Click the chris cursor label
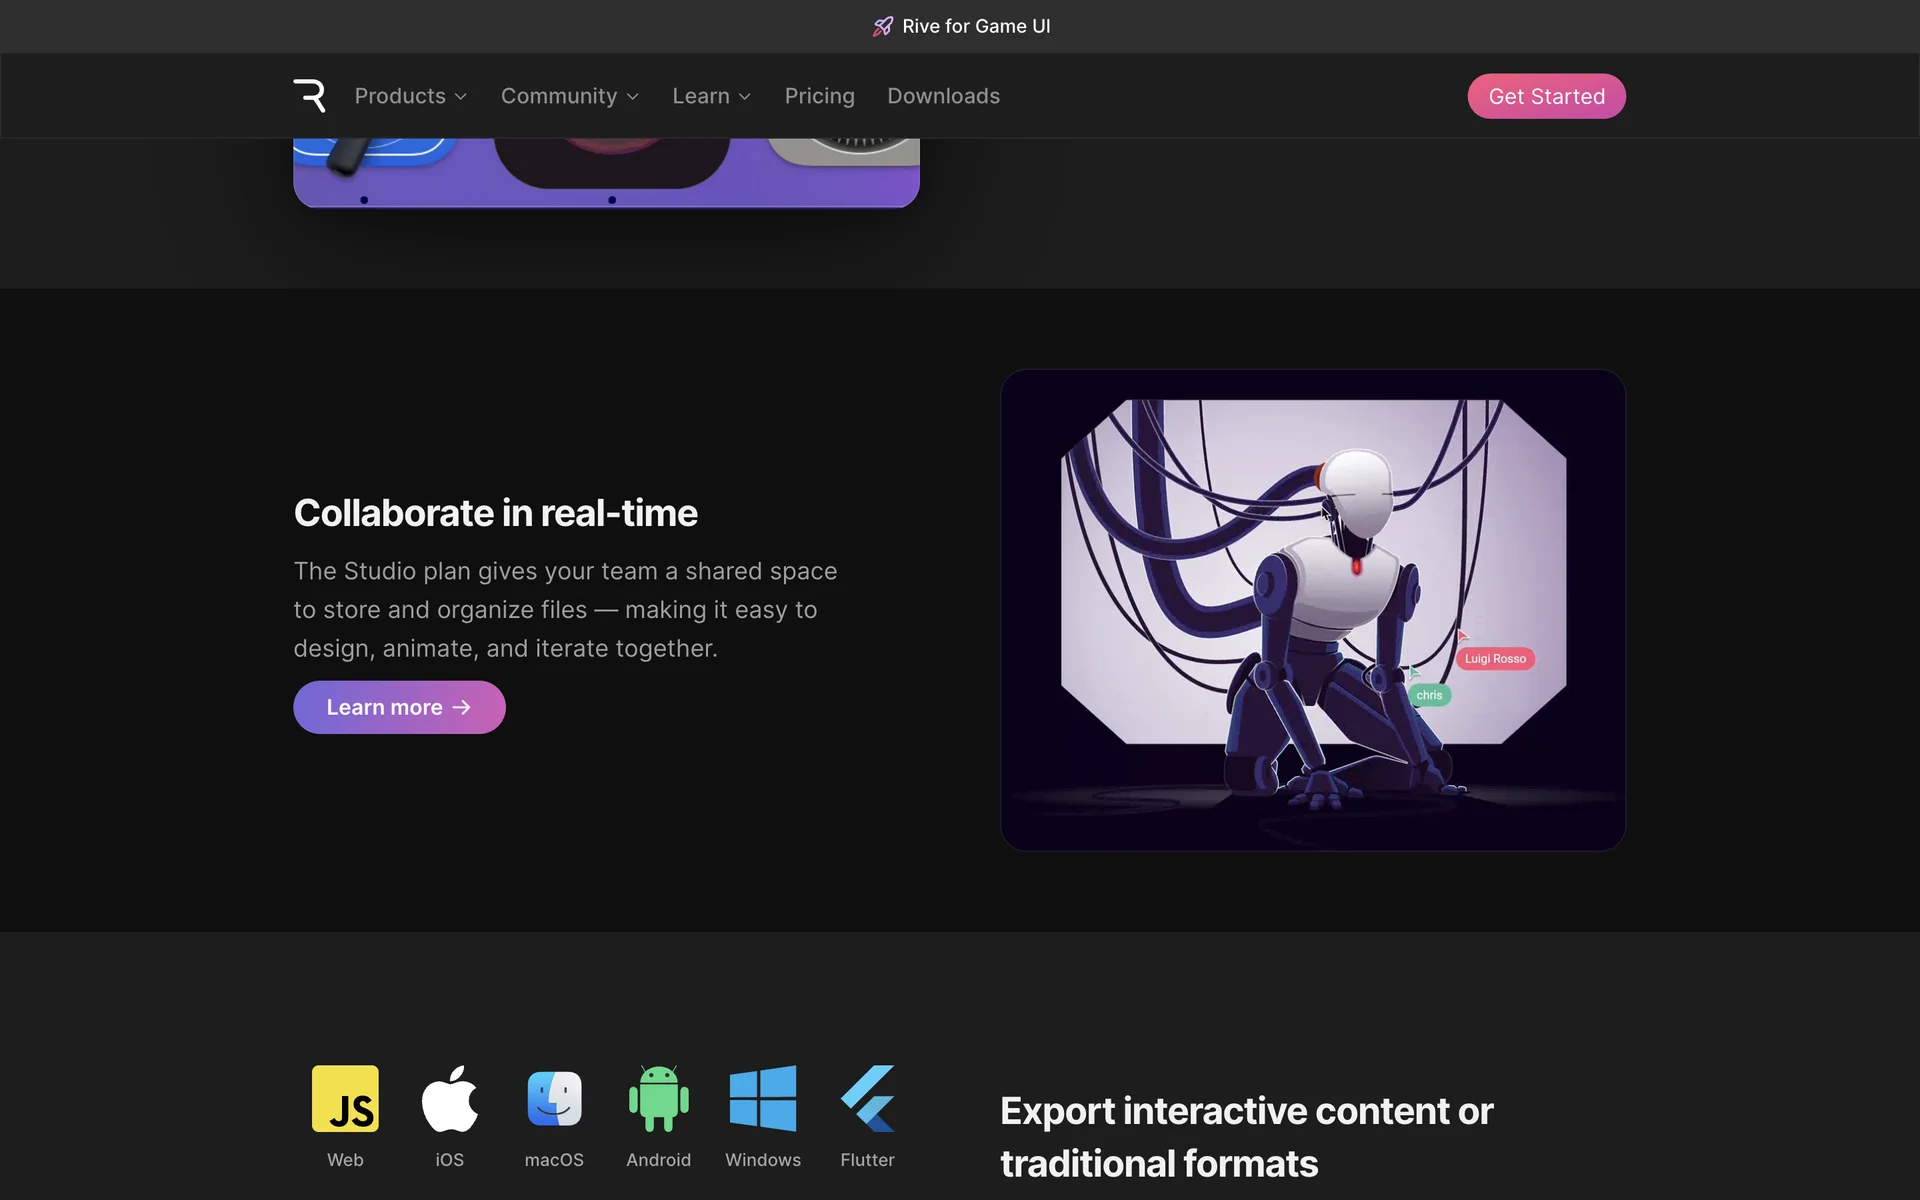 (1429, 695)
